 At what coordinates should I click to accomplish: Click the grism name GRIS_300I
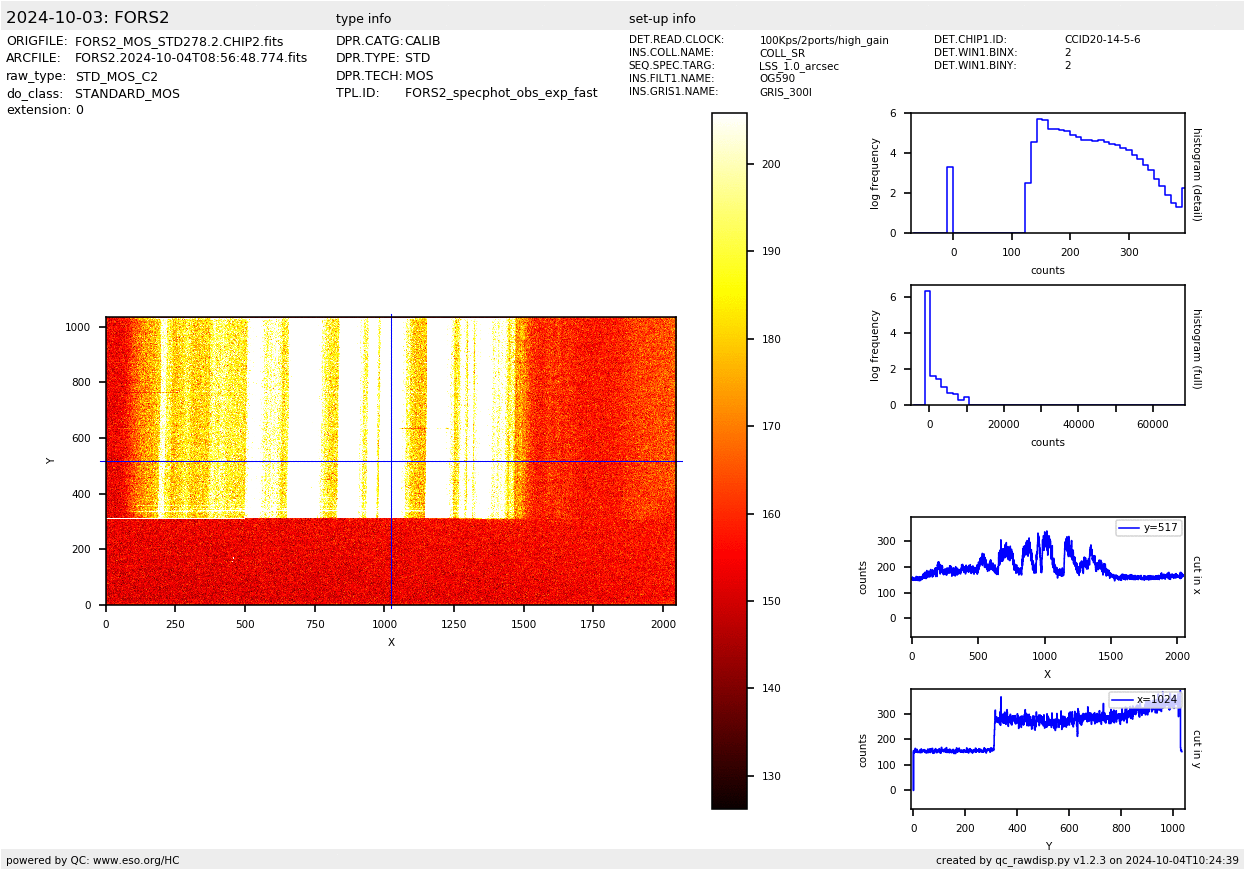click(785, 92)
